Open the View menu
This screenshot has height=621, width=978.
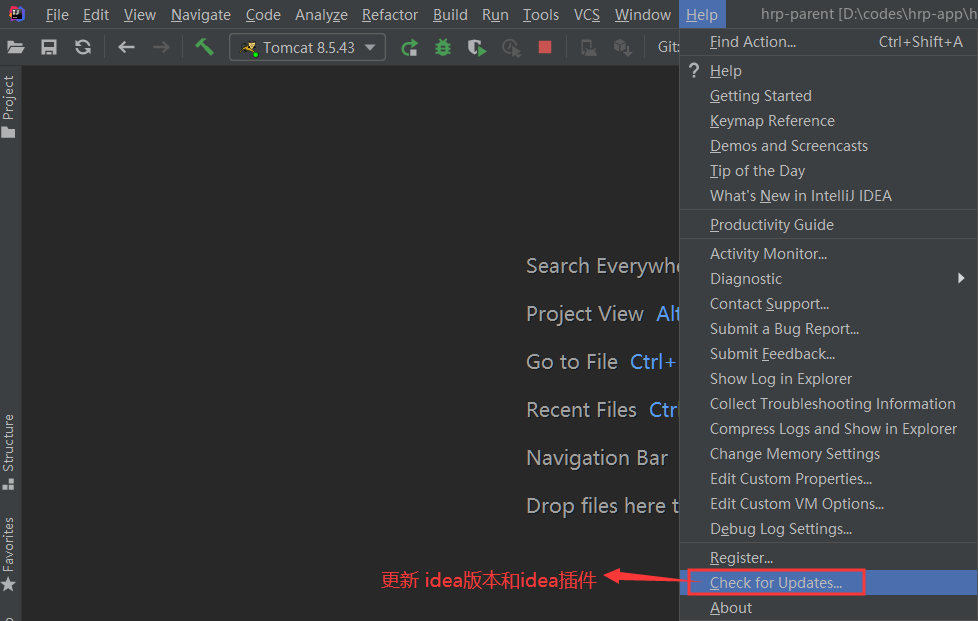(139, 14)
